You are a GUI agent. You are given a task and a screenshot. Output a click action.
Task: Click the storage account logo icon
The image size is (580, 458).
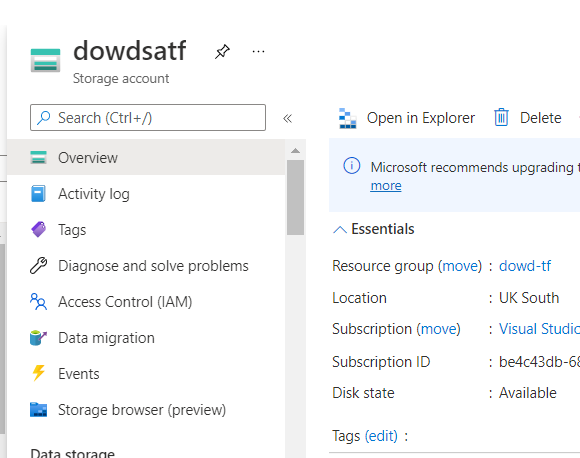(x=45, y=60)
